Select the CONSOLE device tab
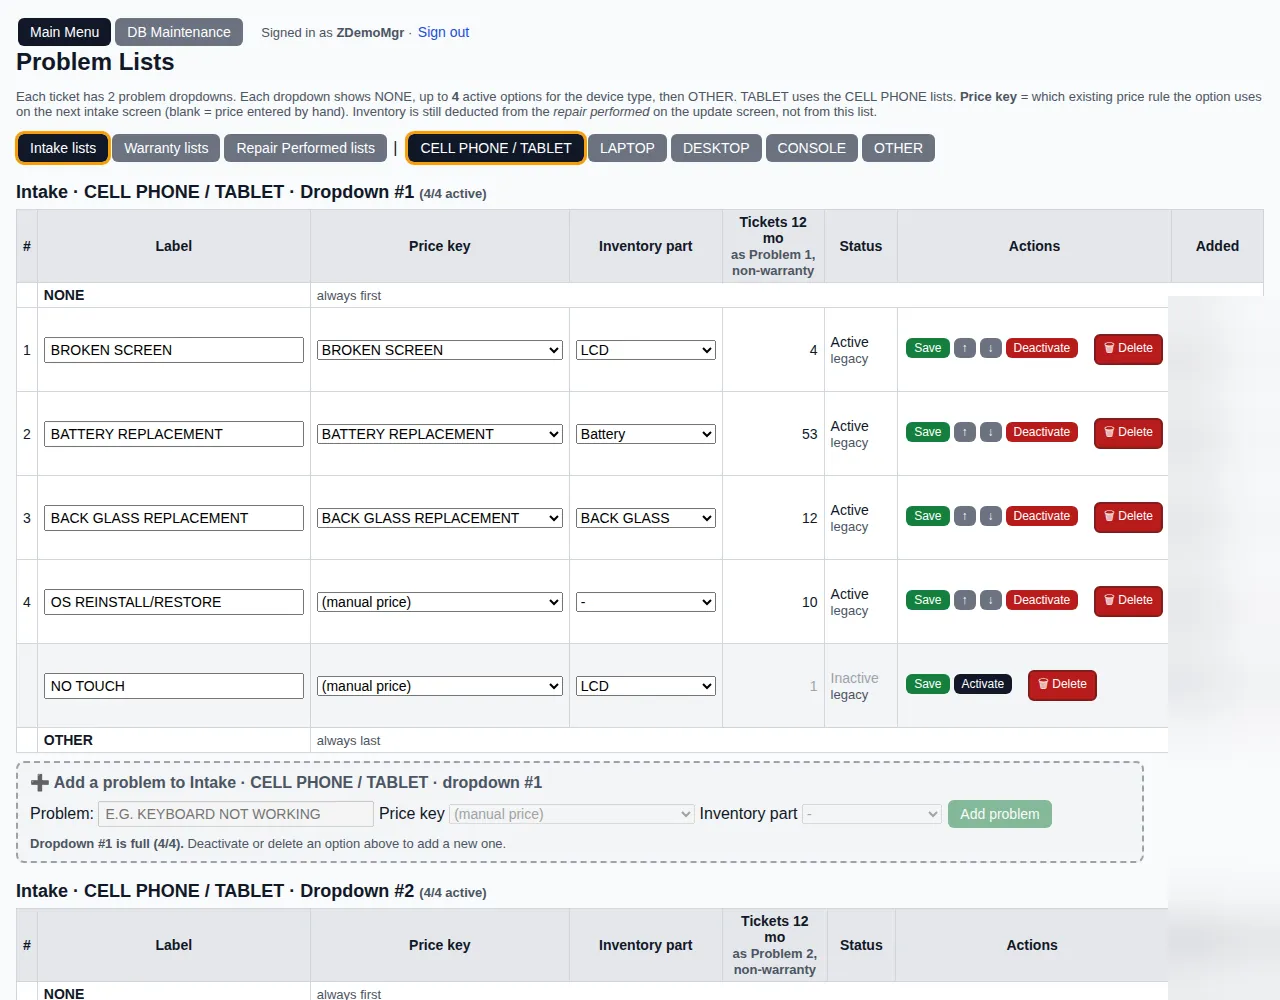 [811, 148]
